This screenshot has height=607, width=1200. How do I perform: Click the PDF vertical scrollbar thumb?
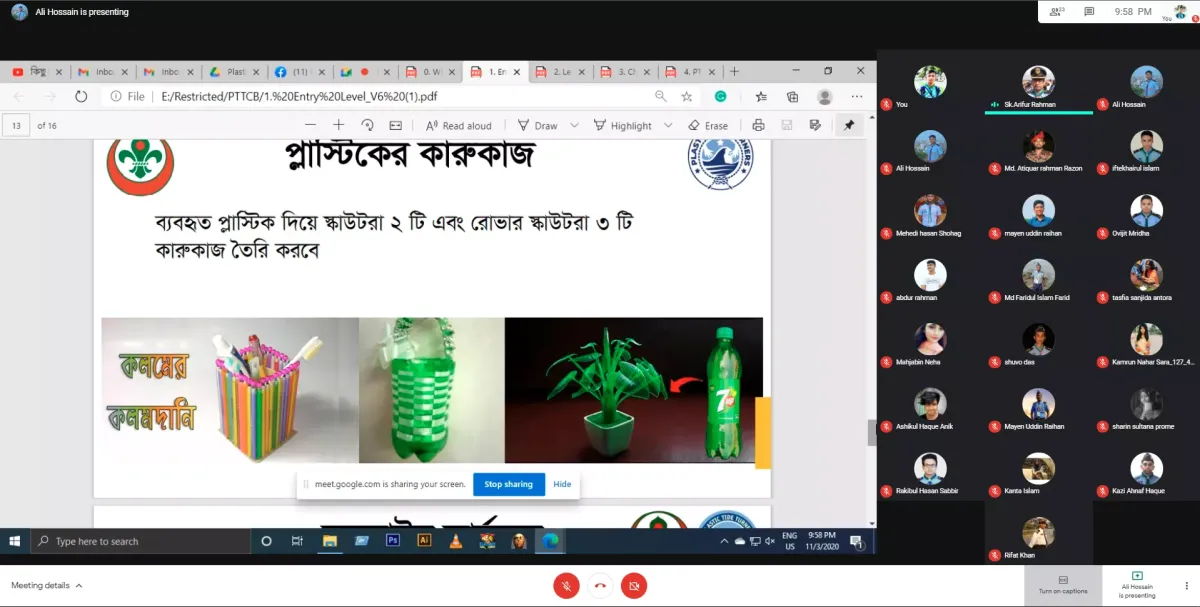point(871,432)
